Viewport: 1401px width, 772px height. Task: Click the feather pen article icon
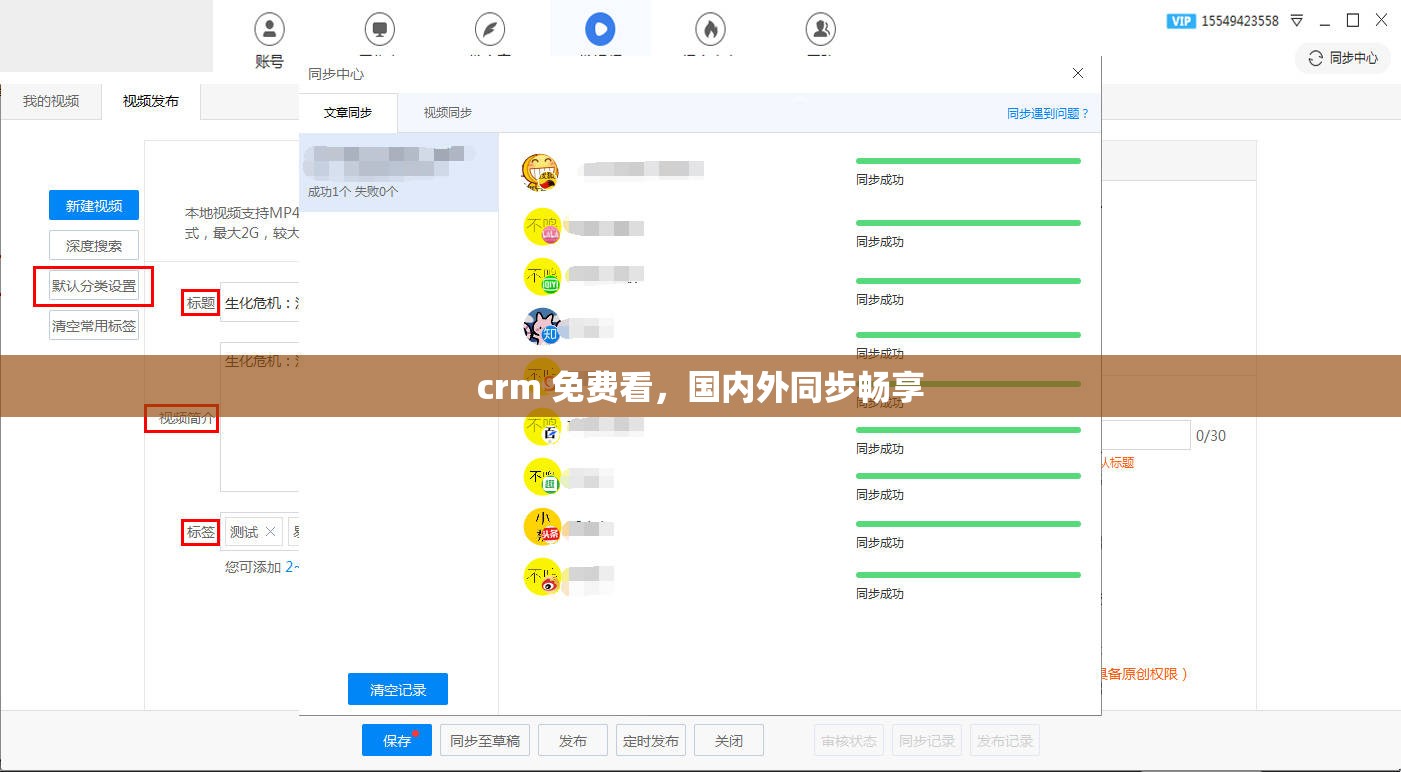click(x=489, y=29)
